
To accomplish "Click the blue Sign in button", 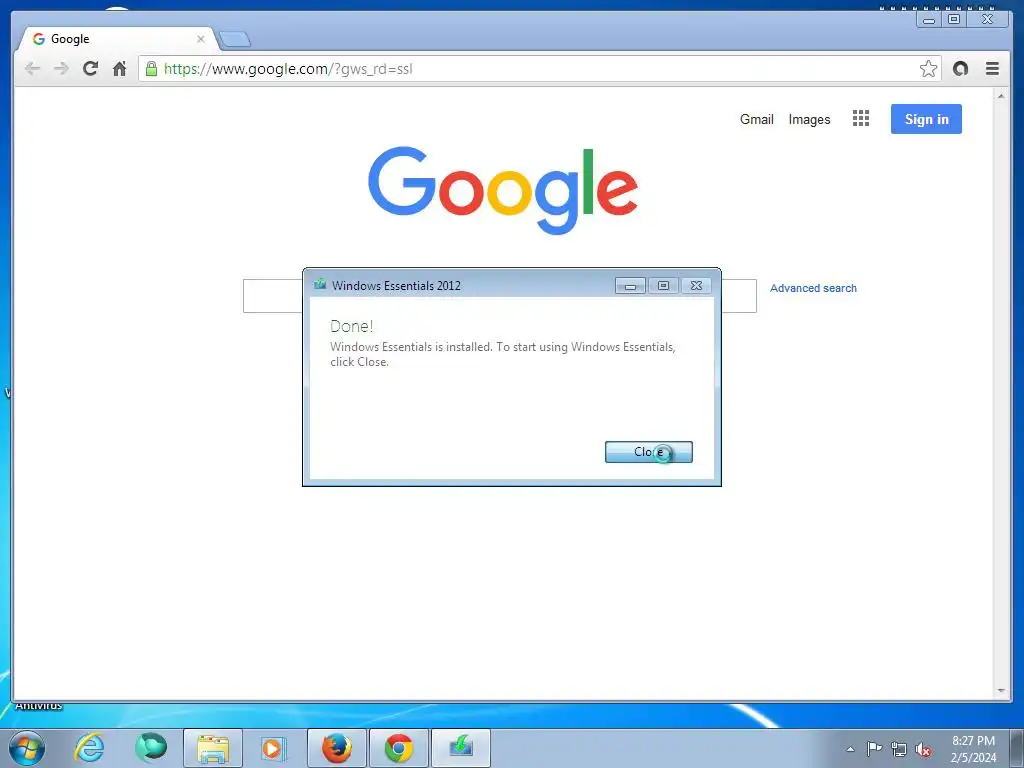I will (926, 119).
